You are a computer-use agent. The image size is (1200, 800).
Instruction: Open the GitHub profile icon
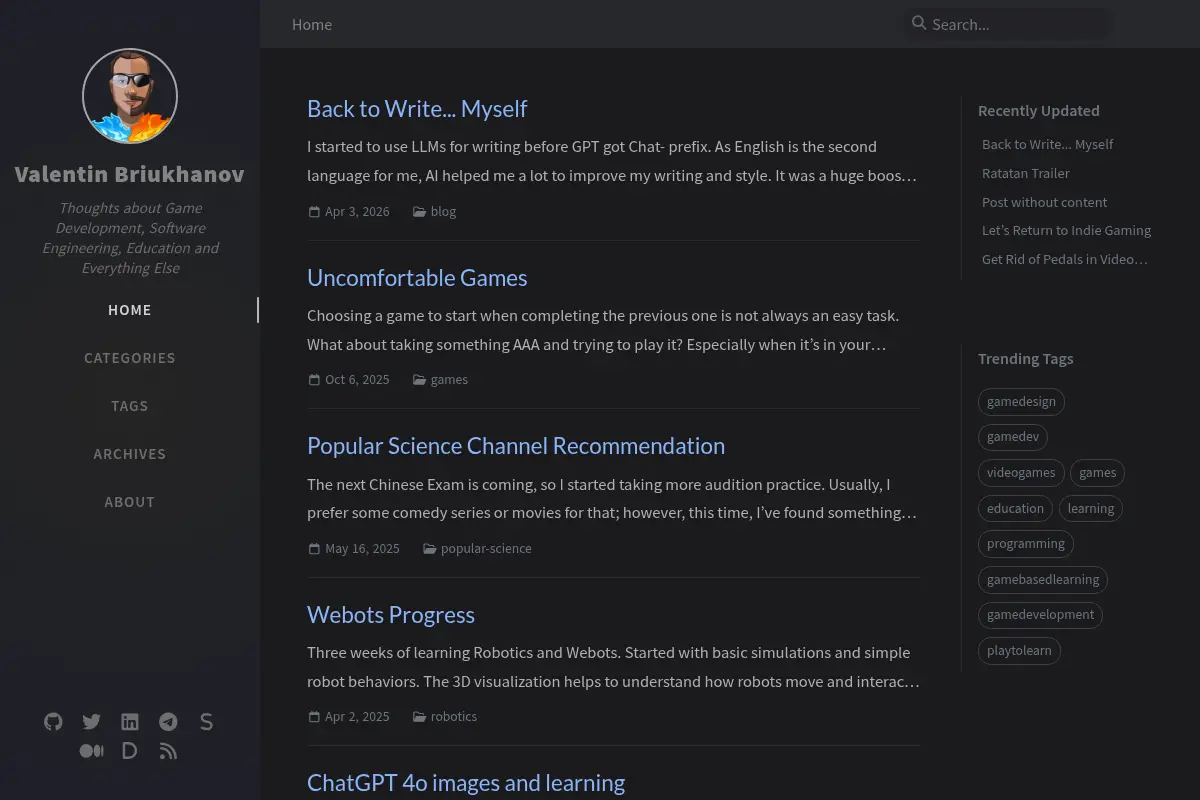pos(53,722)
